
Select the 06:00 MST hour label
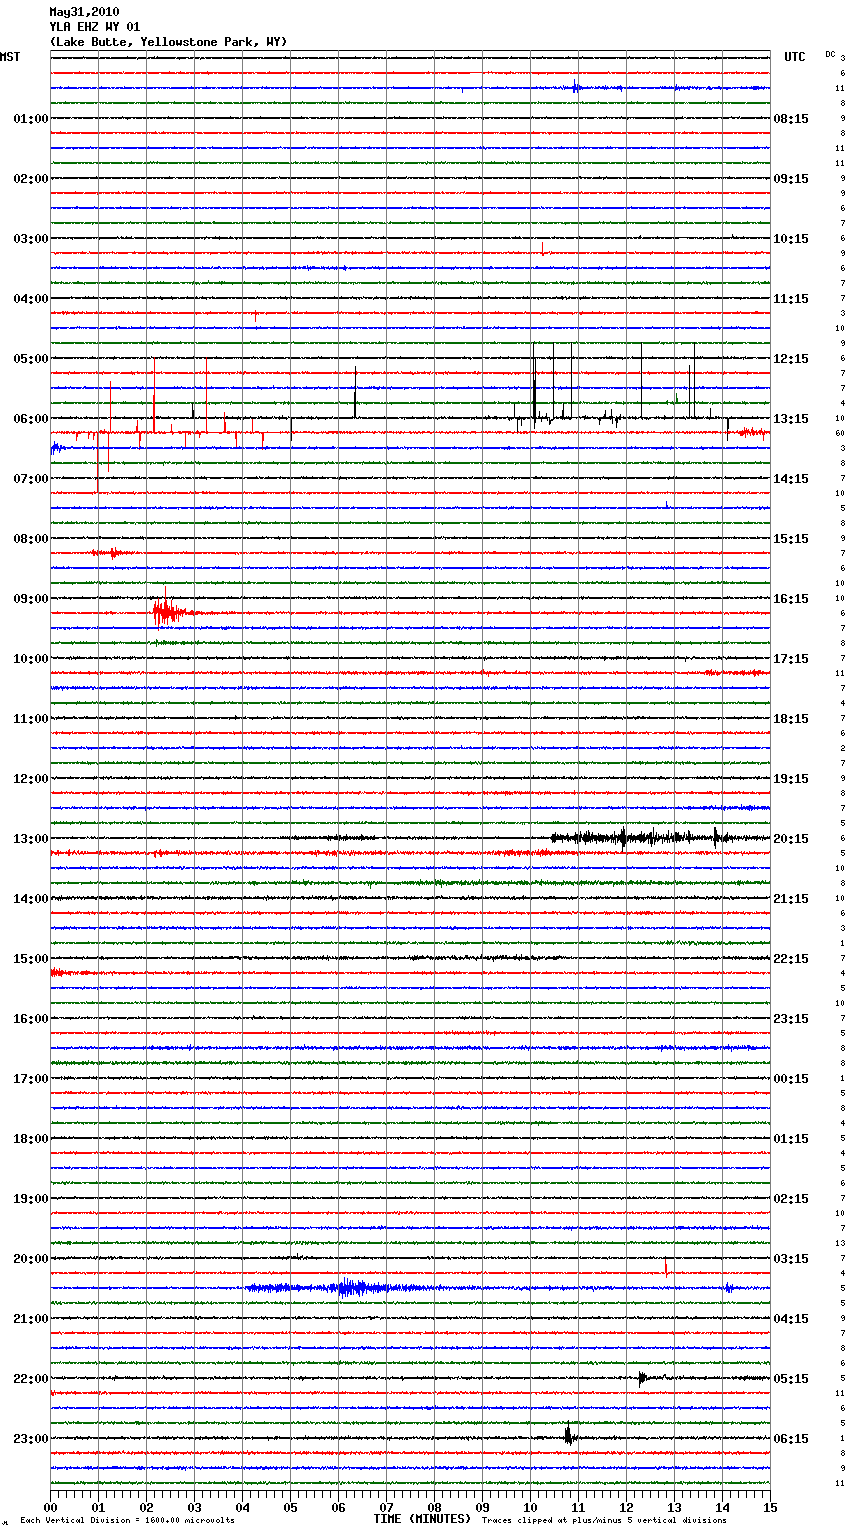click(x=31, y=419)
